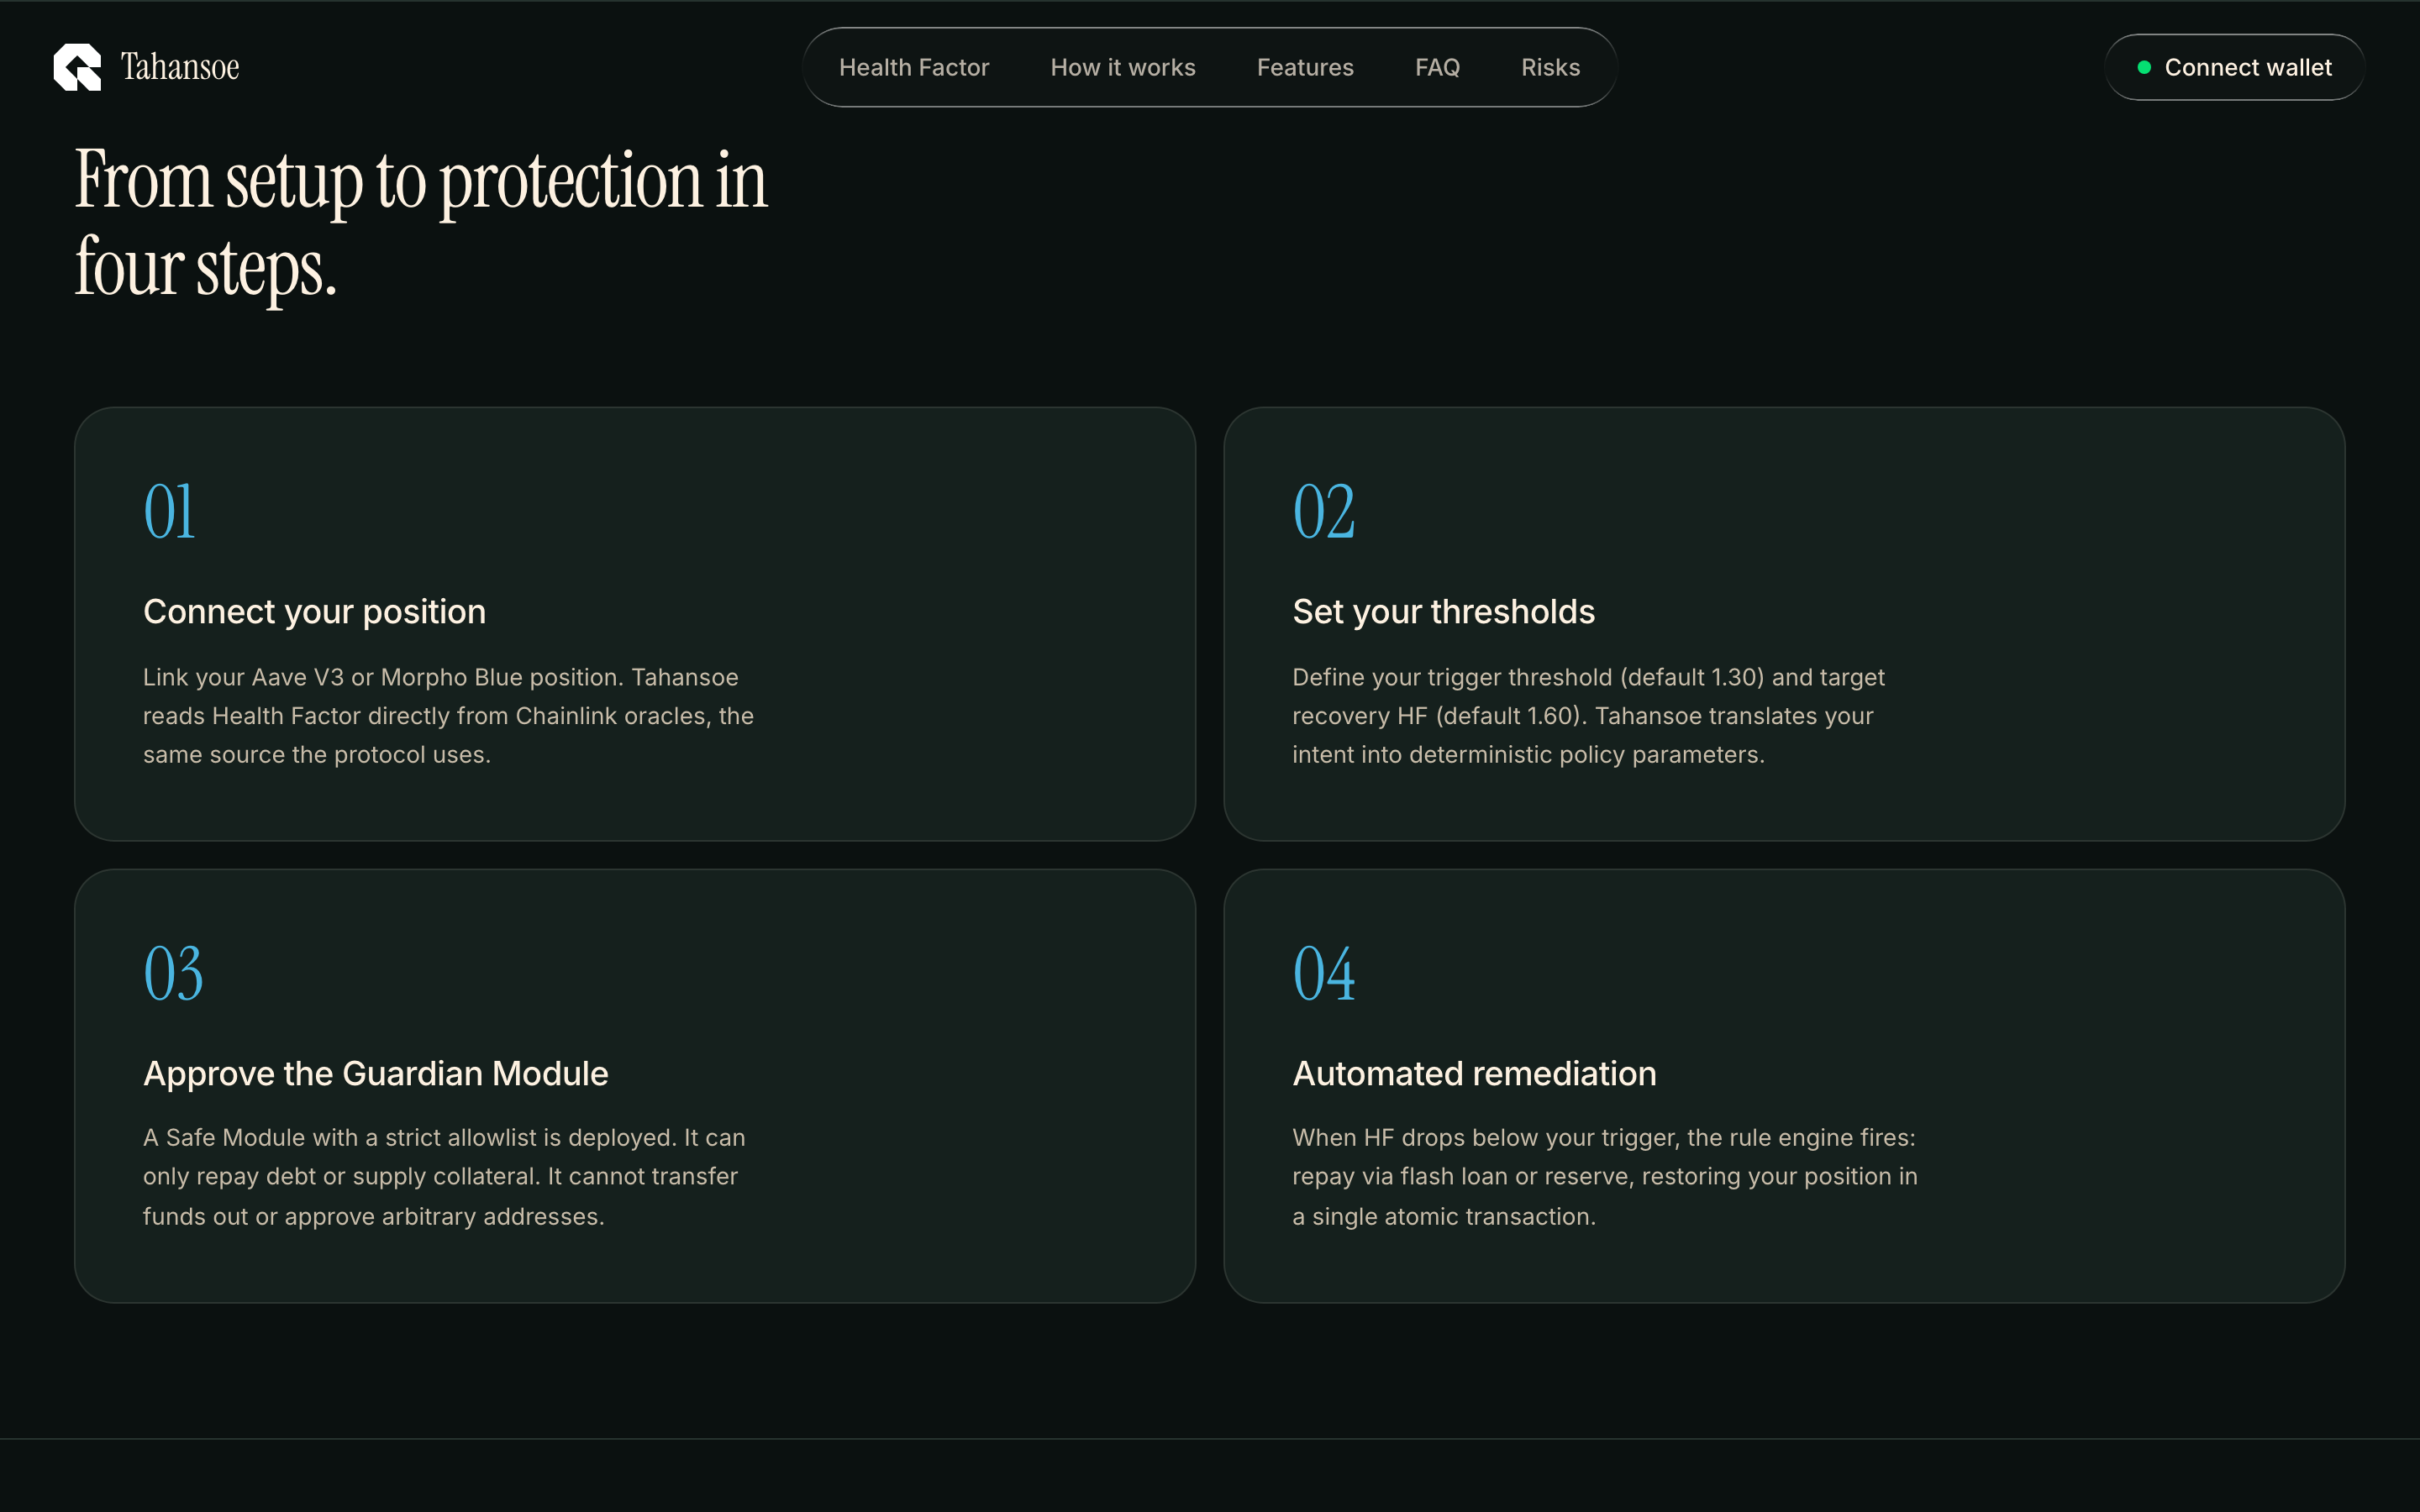Click the 'Automated remediation' heading
This screenshot has height=1512, width=2420.
click(1474, 1073)
